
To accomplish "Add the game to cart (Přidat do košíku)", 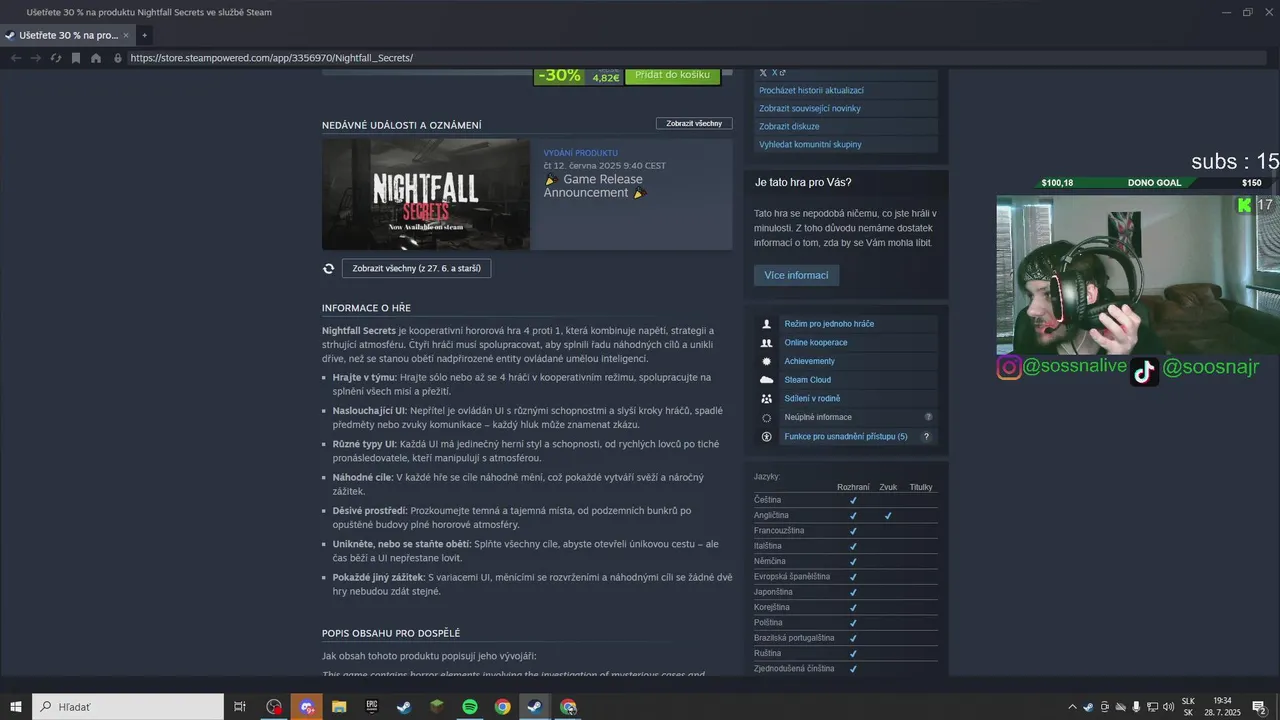I will [x=672, y=75].
